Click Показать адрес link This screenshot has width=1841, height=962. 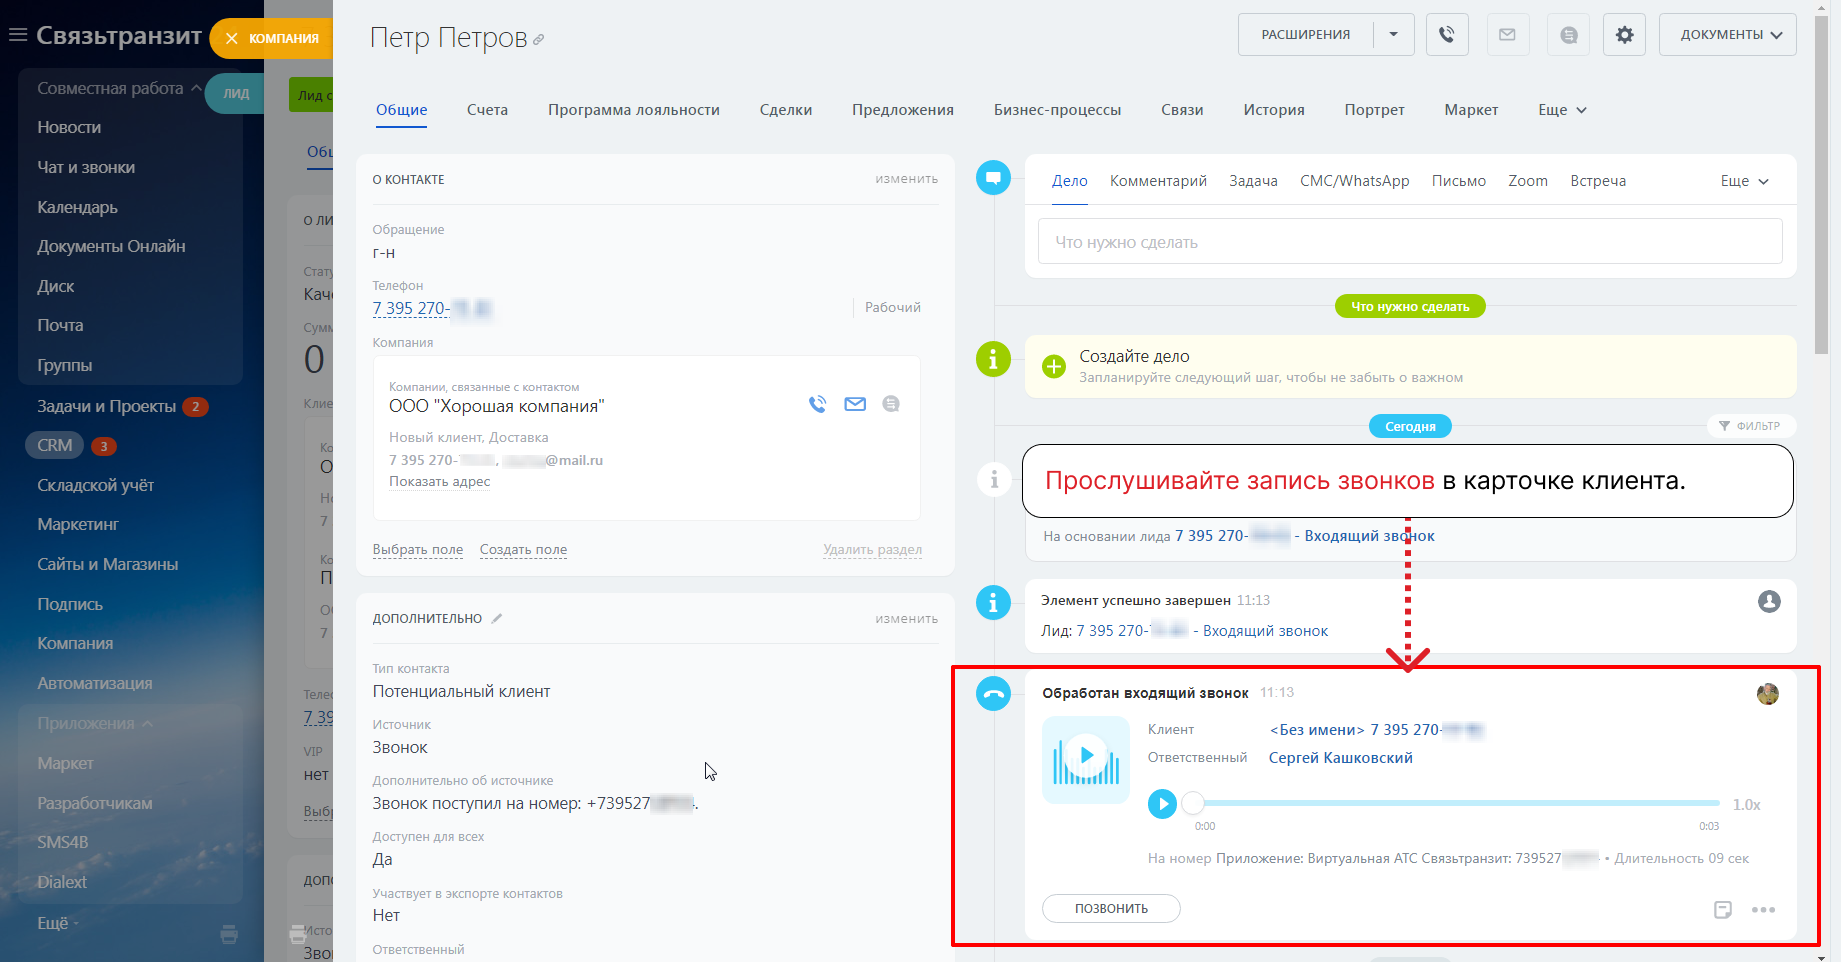coord(440,482)
